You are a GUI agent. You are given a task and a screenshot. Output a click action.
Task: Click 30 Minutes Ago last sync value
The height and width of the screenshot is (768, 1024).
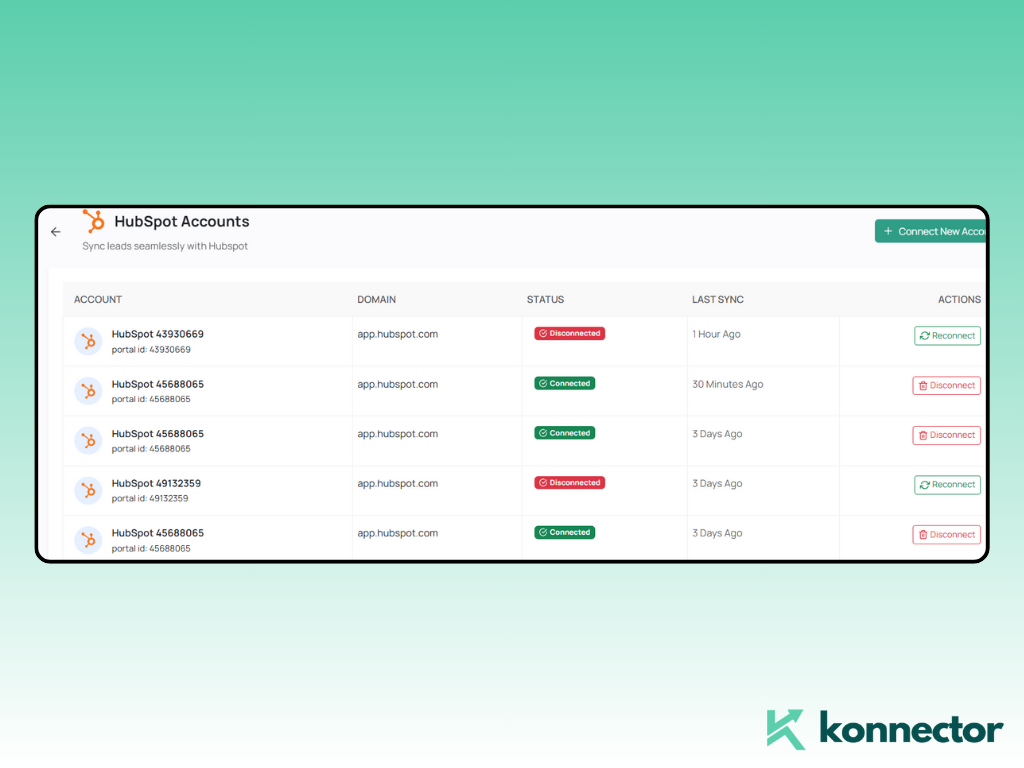pyautogui.click(x=728, y=384)
